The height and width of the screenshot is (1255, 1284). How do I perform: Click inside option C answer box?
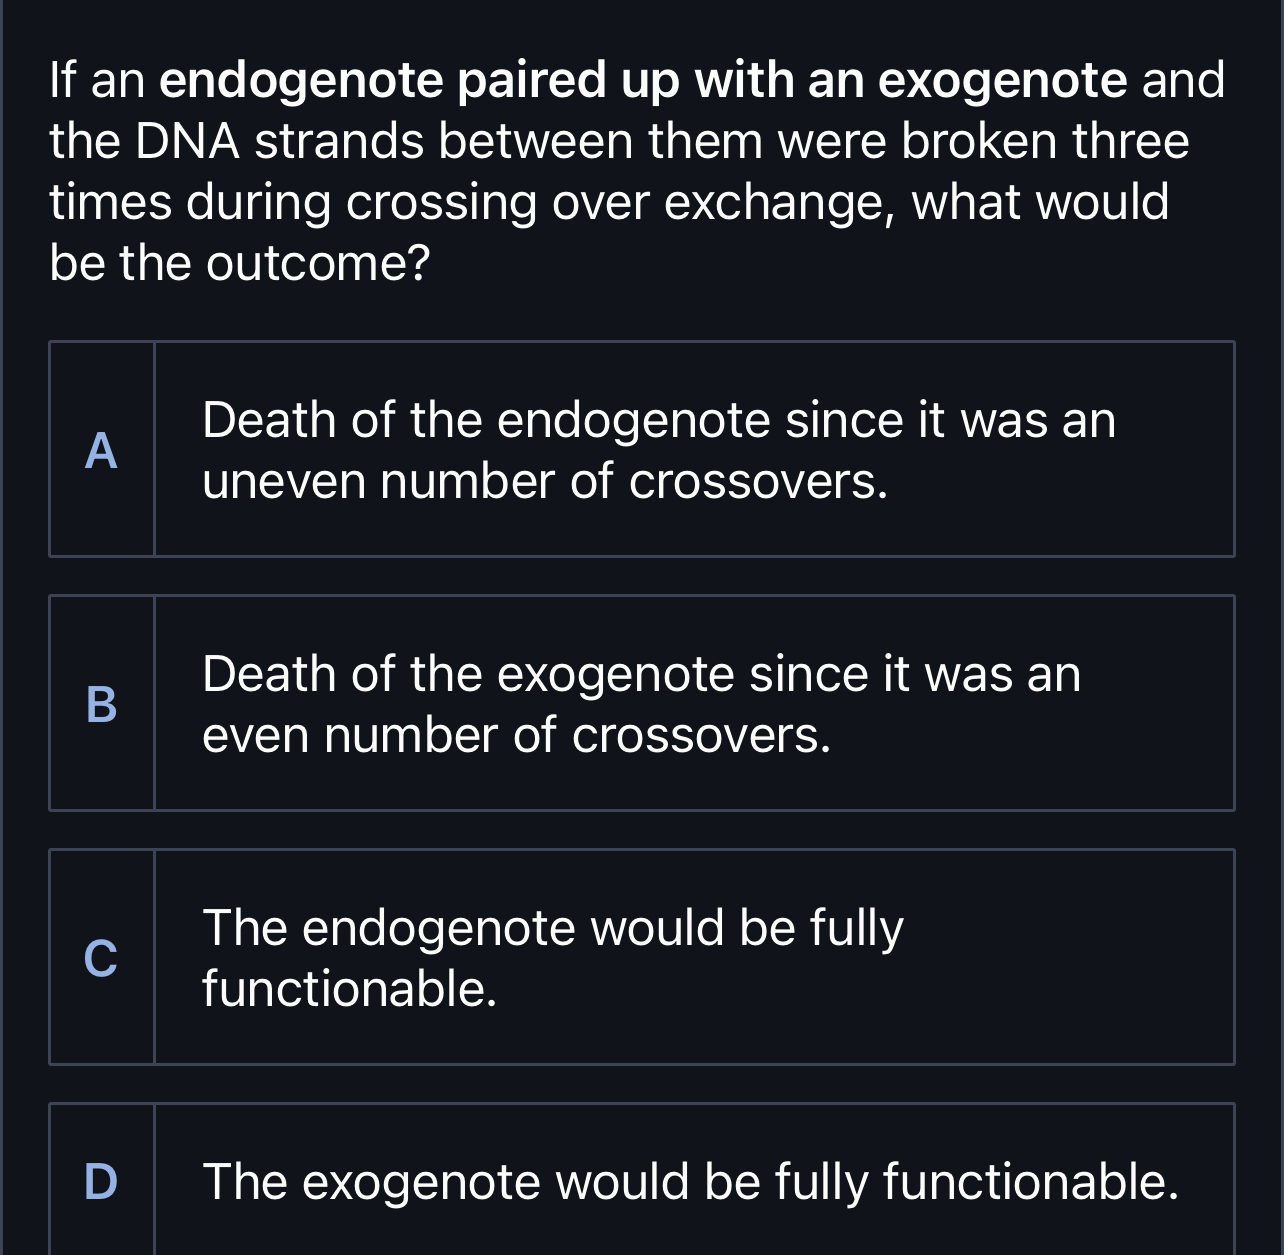(695, 955)
